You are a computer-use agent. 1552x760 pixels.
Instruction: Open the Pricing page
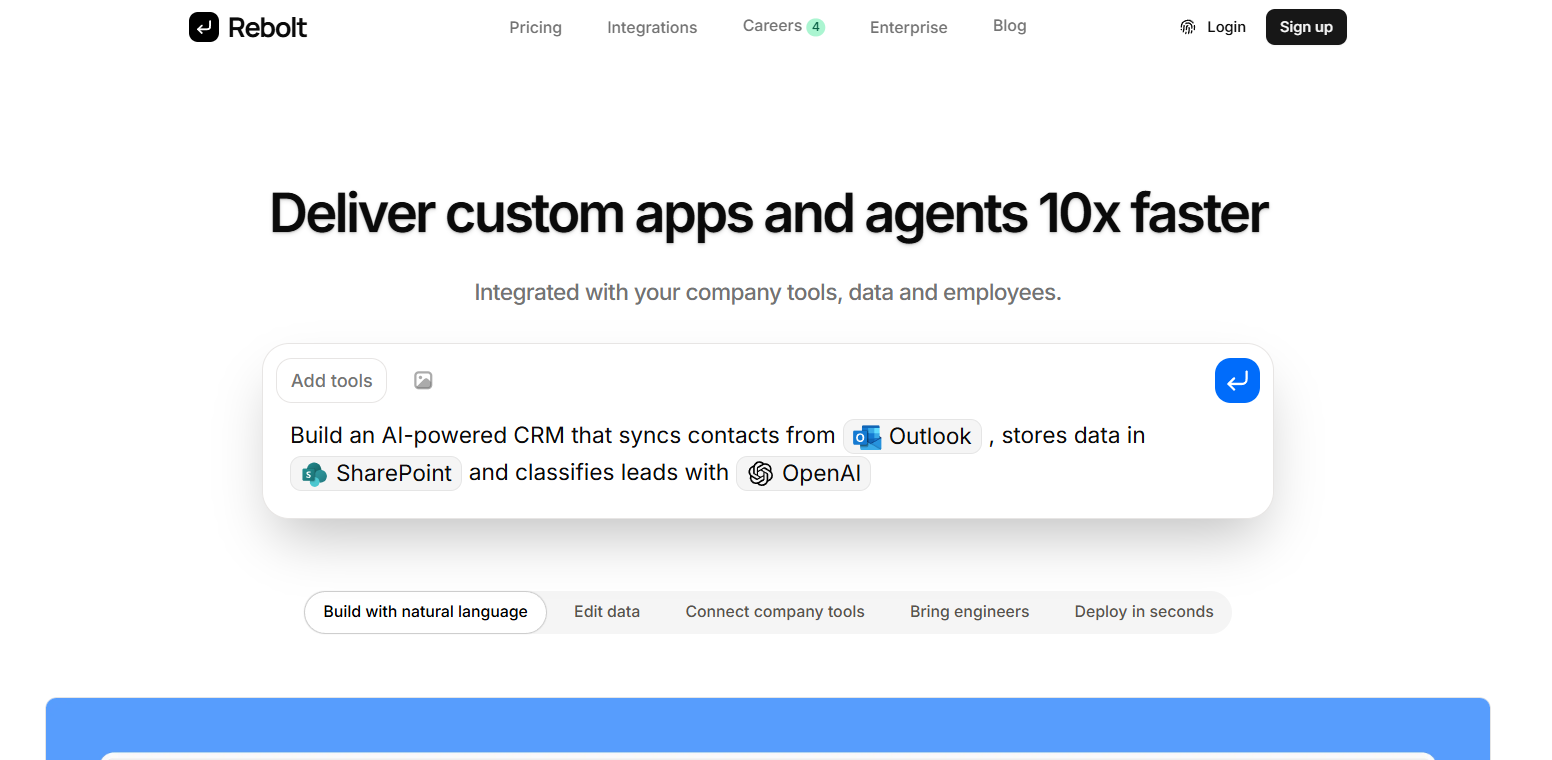tap(535, 27)
